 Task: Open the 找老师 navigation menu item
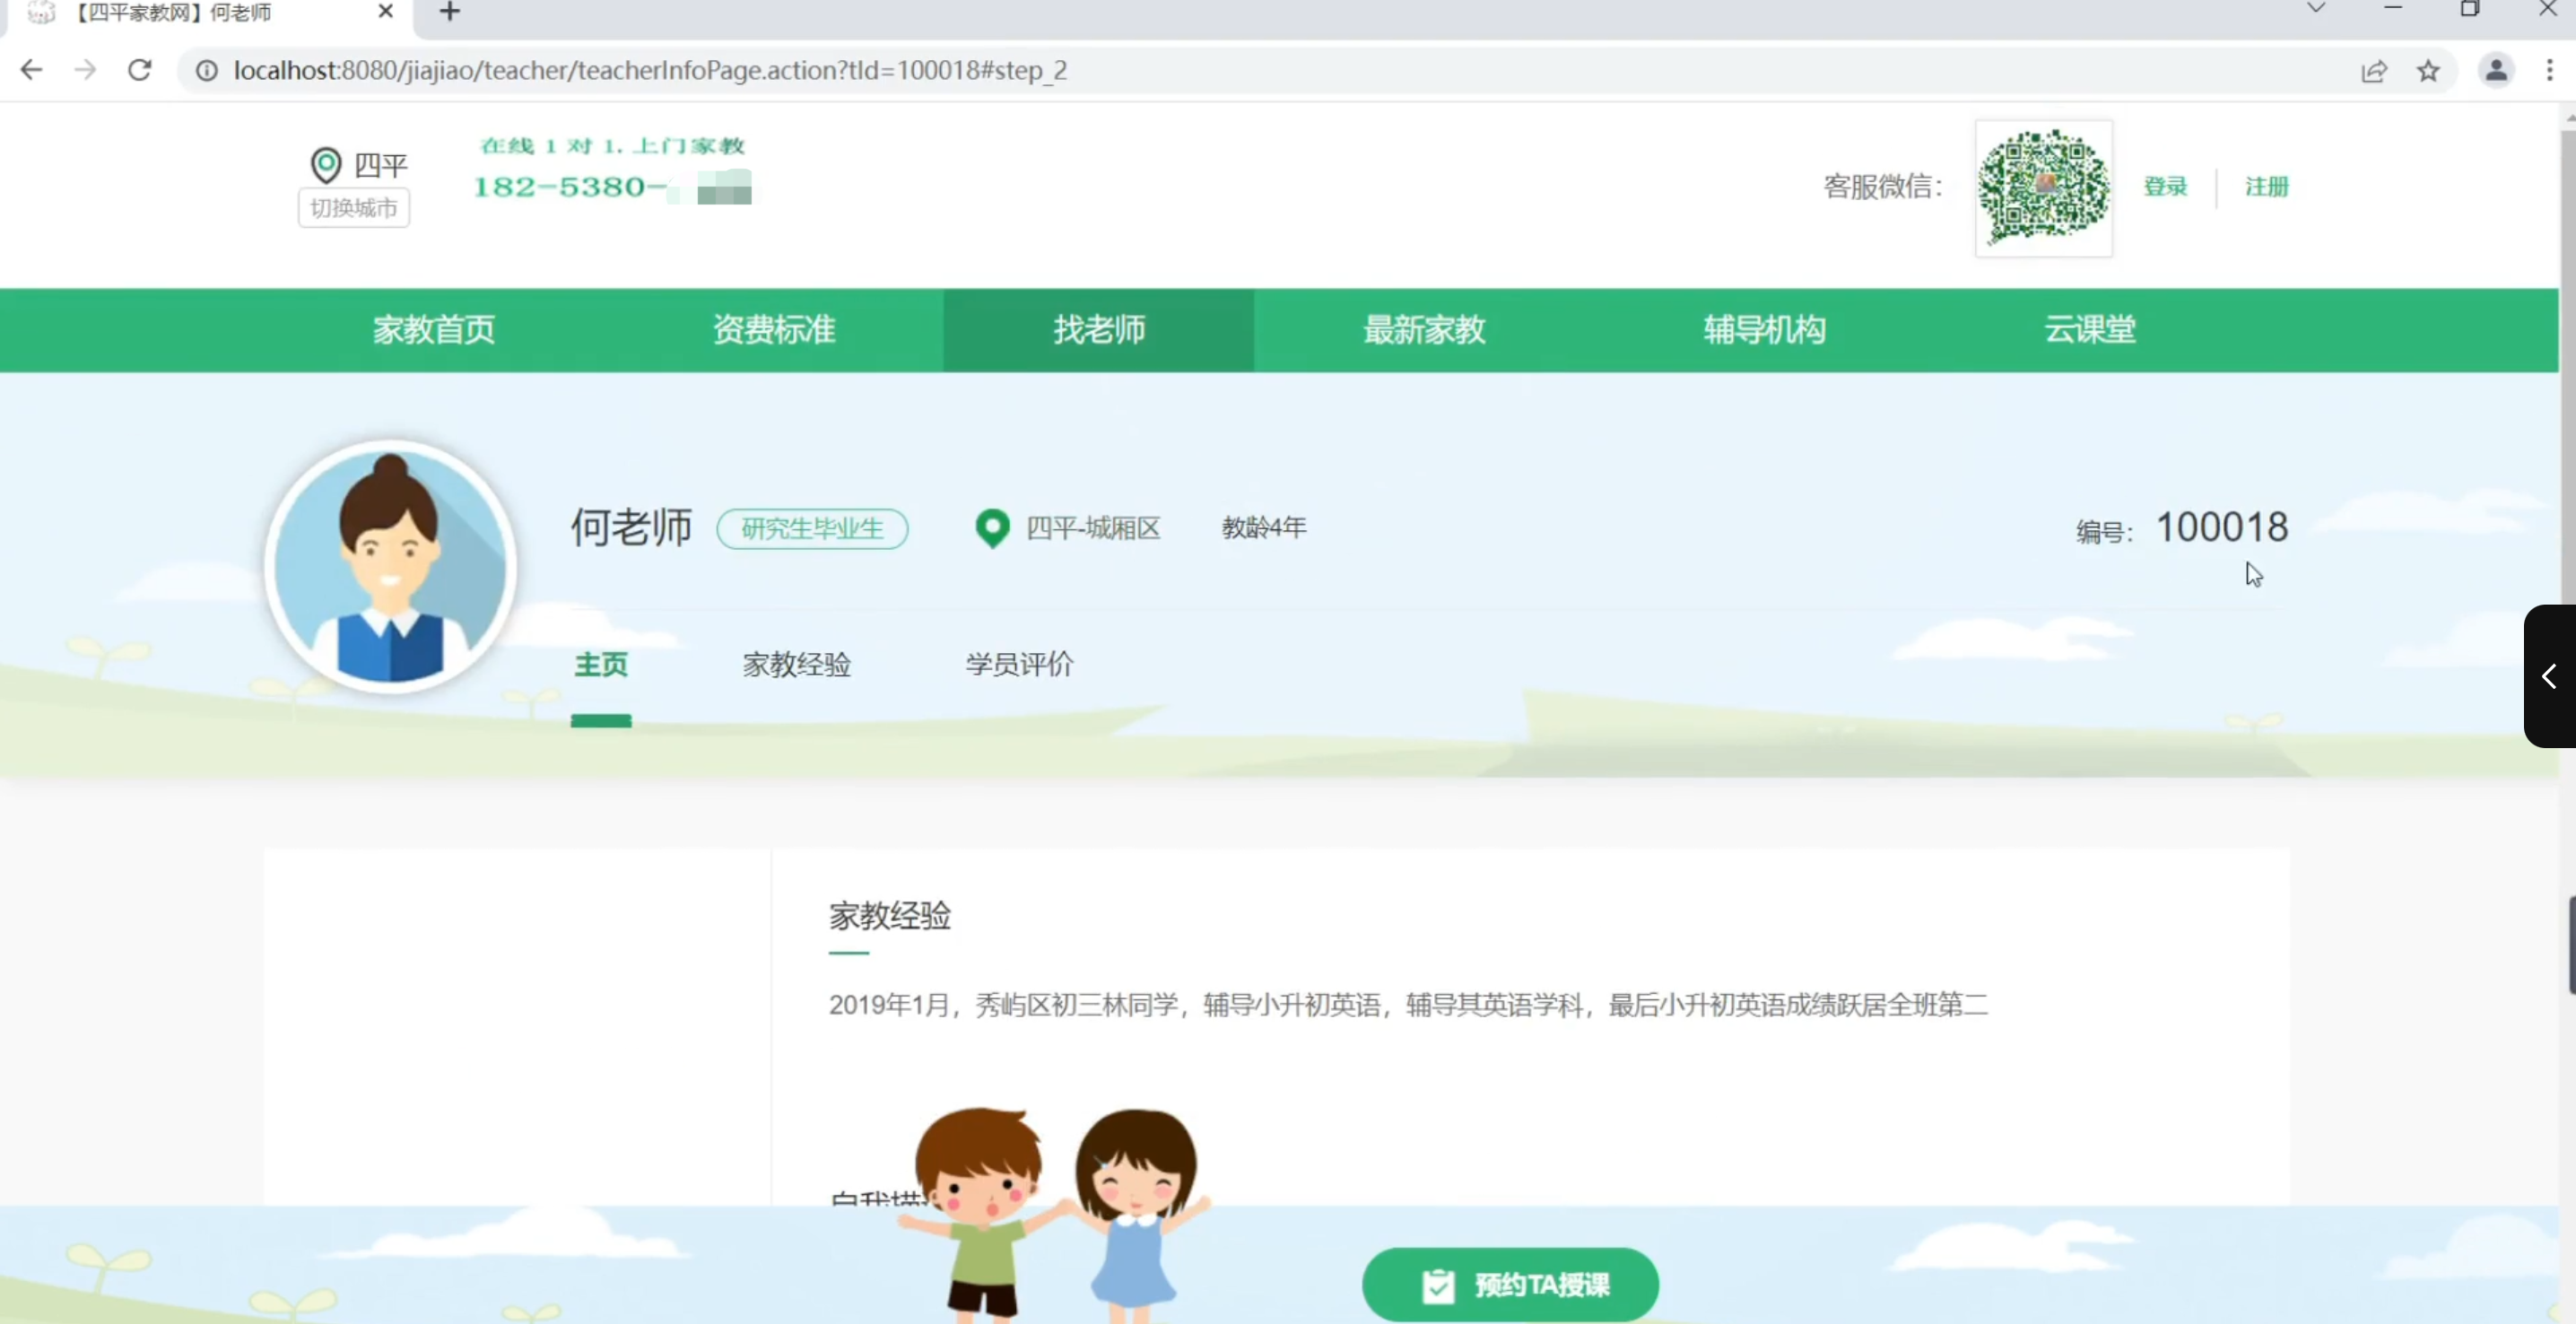[1098, 330]
